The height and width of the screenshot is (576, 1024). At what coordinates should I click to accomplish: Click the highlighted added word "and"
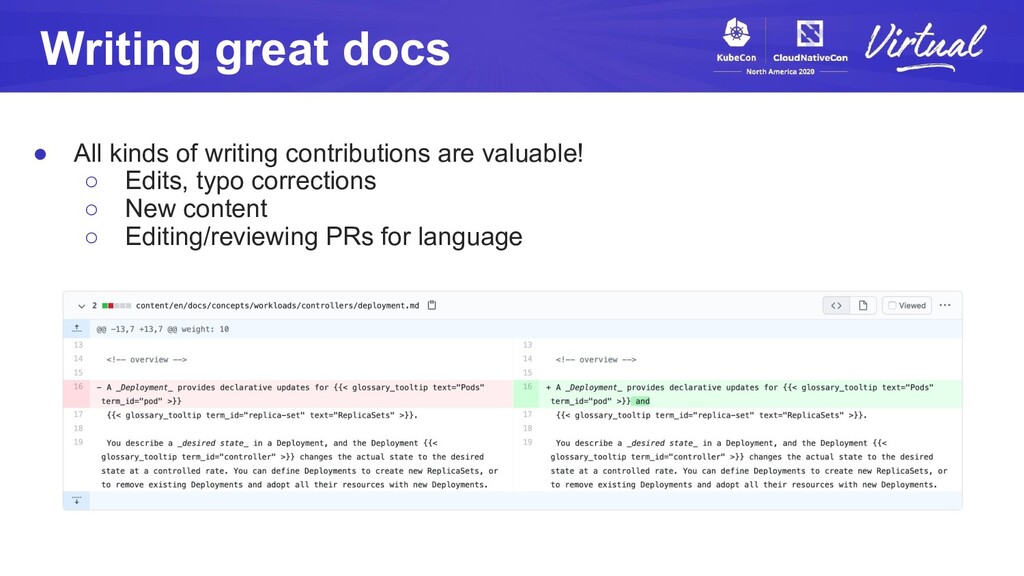coord(643,401)
